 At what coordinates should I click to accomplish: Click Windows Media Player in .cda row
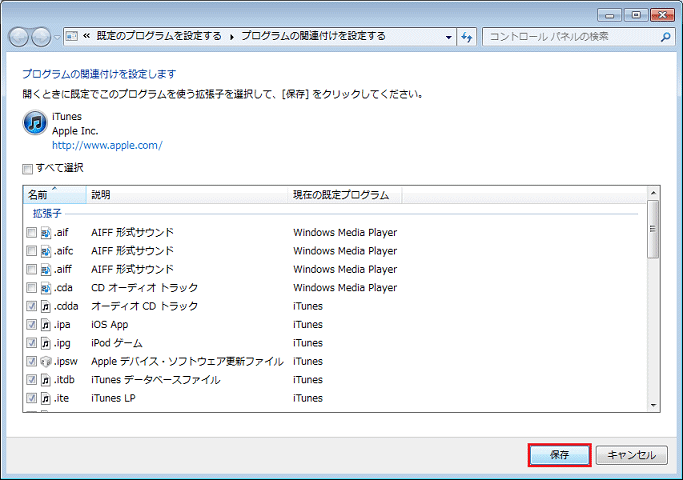click(345, 288)
